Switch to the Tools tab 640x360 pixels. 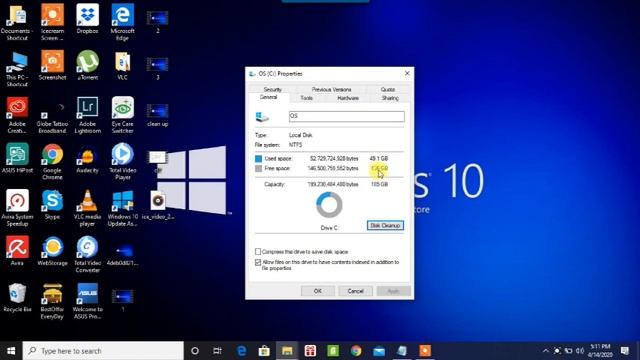[x=307, y=98]
